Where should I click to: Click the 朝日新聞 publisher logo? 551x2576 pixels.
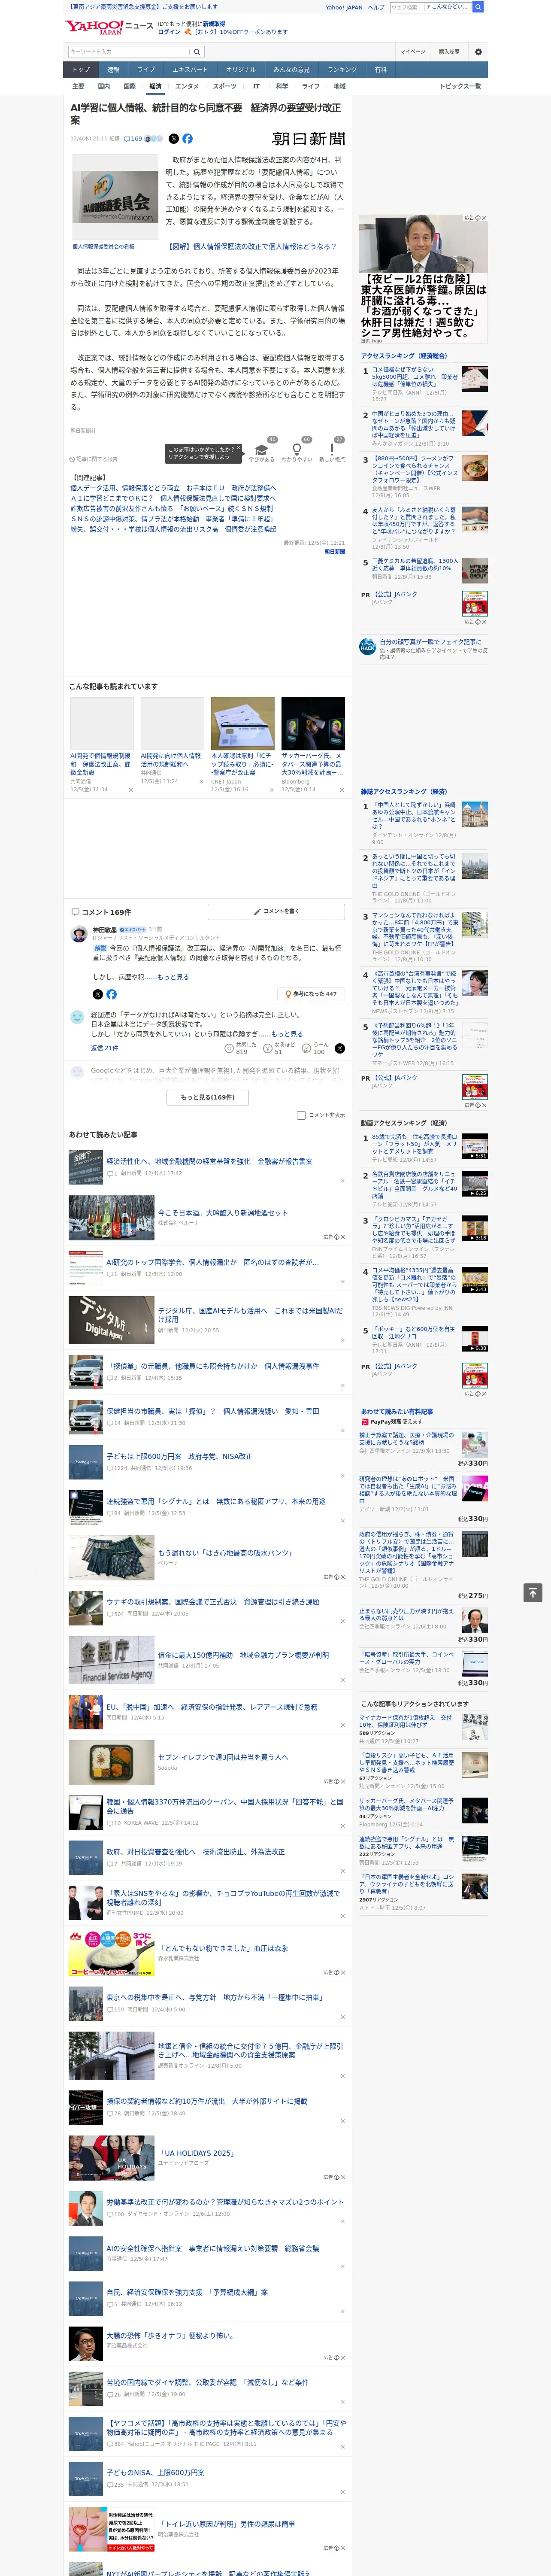click(309, 139)
